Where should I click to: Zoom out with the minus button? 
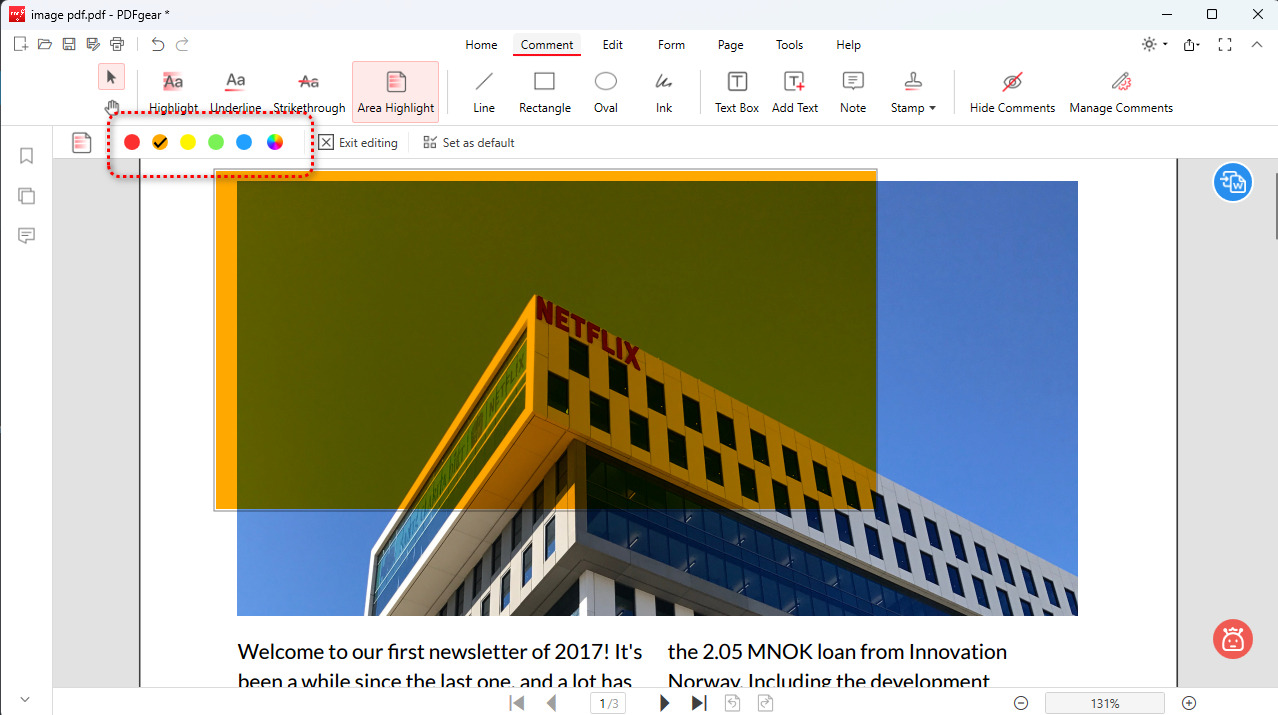coord(1021,703)
